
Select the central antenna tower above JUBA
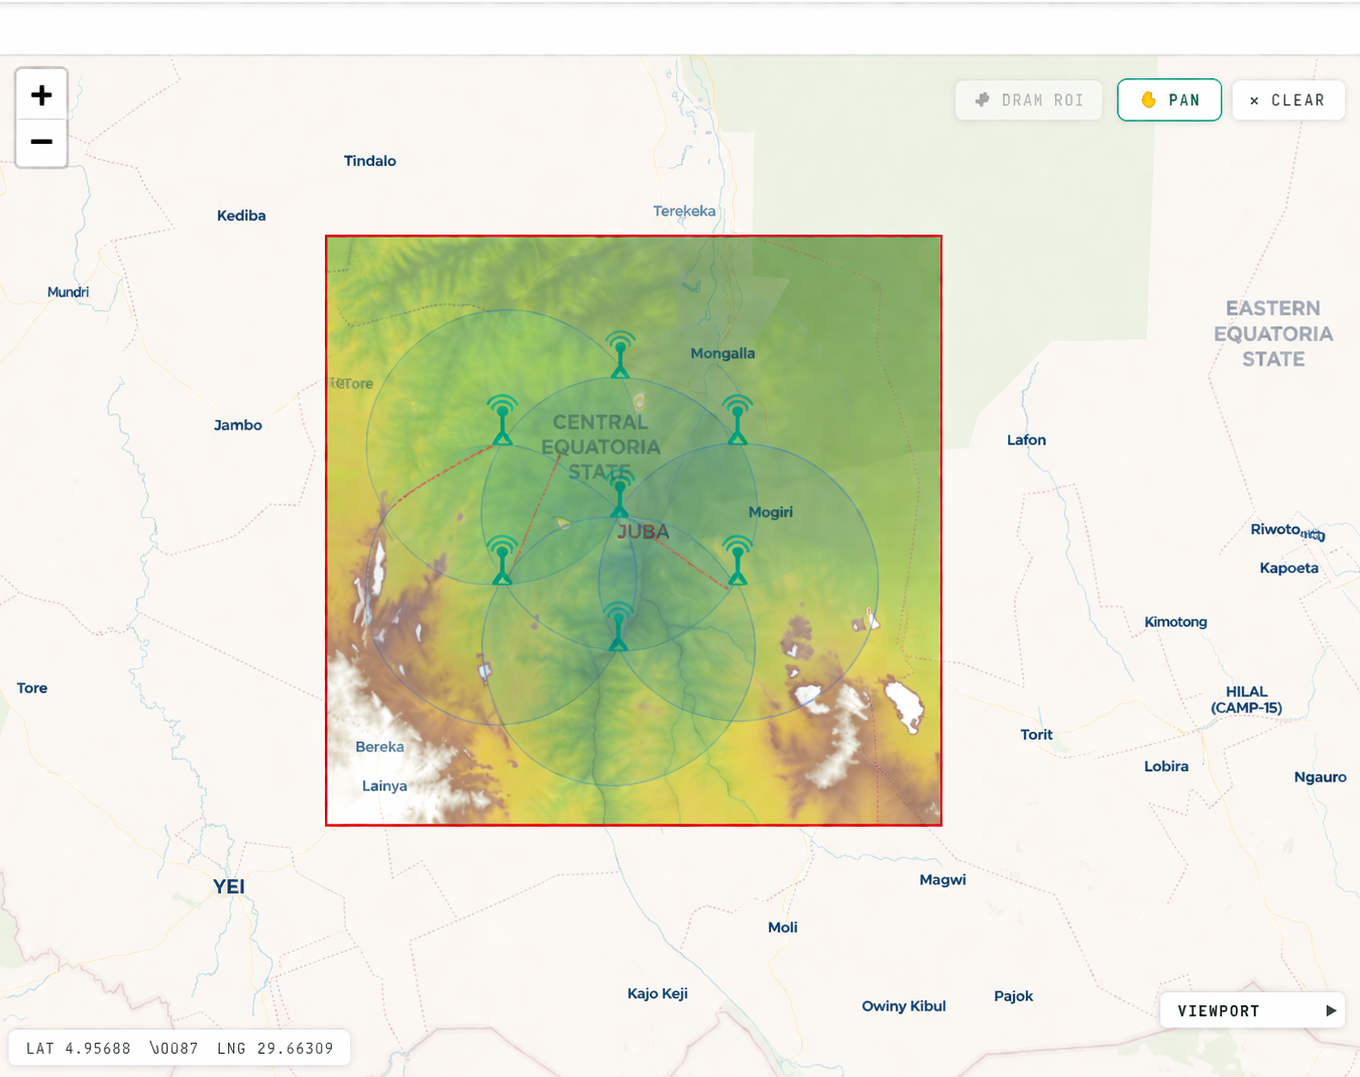tap(620, 493)
